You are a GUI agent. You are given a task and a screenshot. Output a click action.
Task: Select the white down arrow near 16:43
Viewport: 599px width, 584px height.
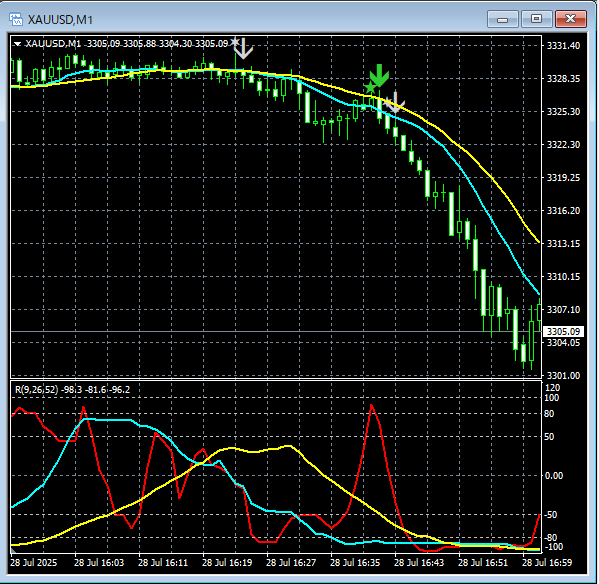(395, 102)
